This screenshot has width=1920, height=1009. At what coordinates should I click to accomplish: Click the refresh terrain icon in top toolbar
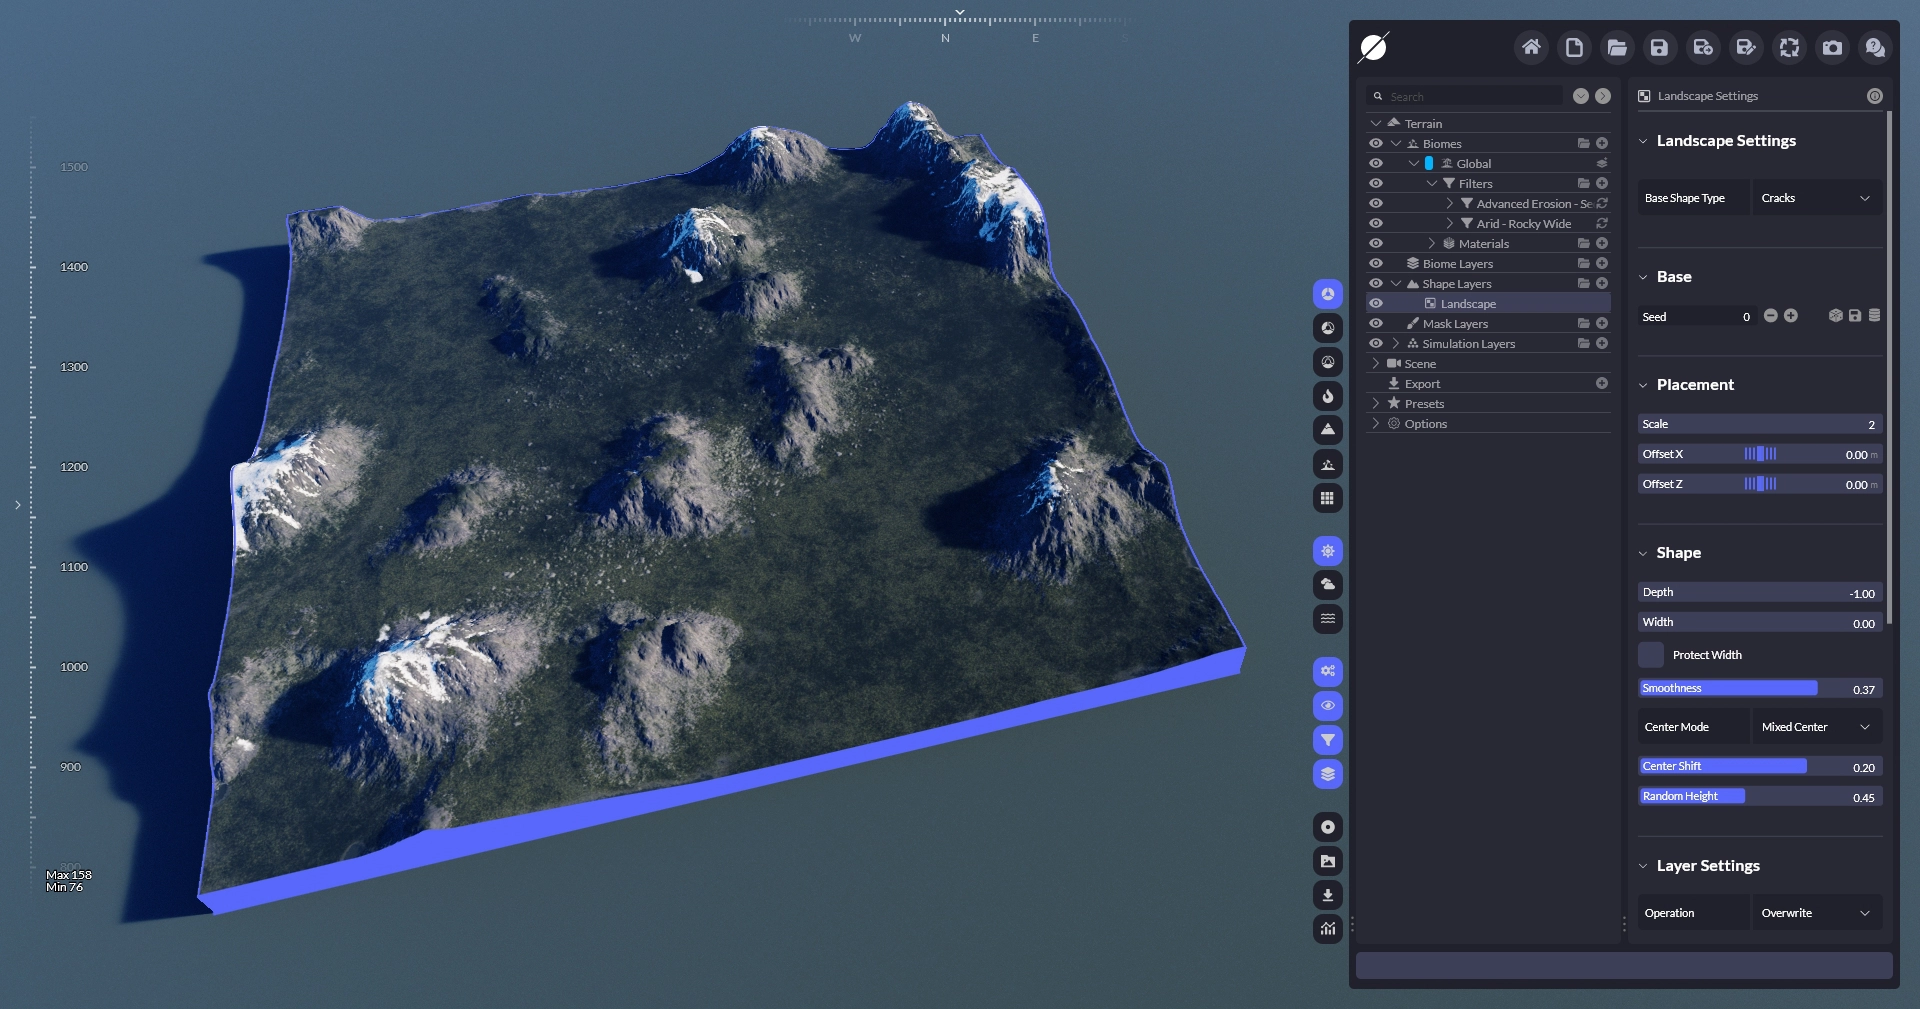tap(1789, 47)
